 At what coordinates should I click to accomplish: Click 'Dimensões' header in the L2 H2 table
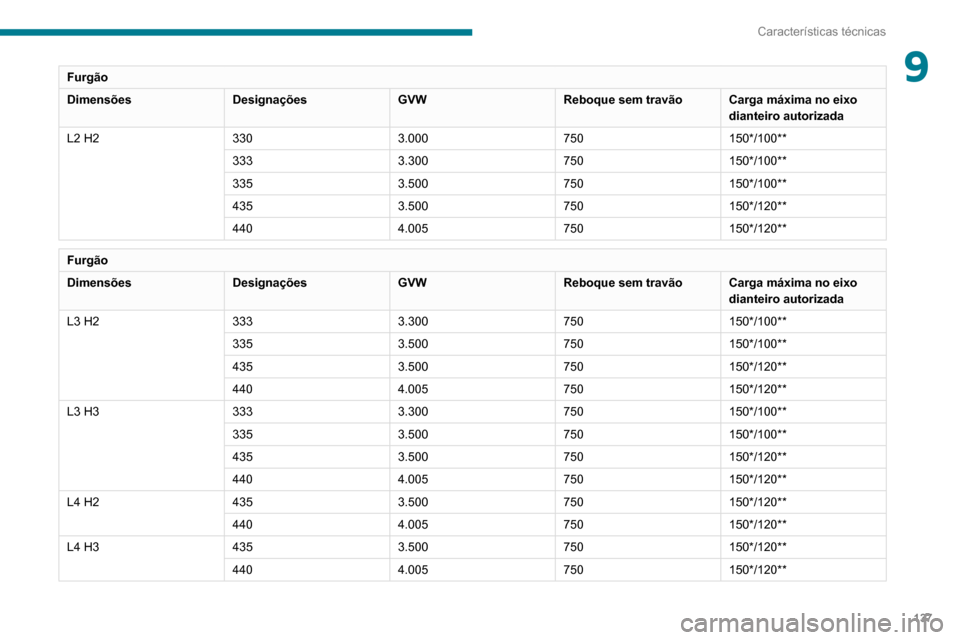[x=99, y=100]
